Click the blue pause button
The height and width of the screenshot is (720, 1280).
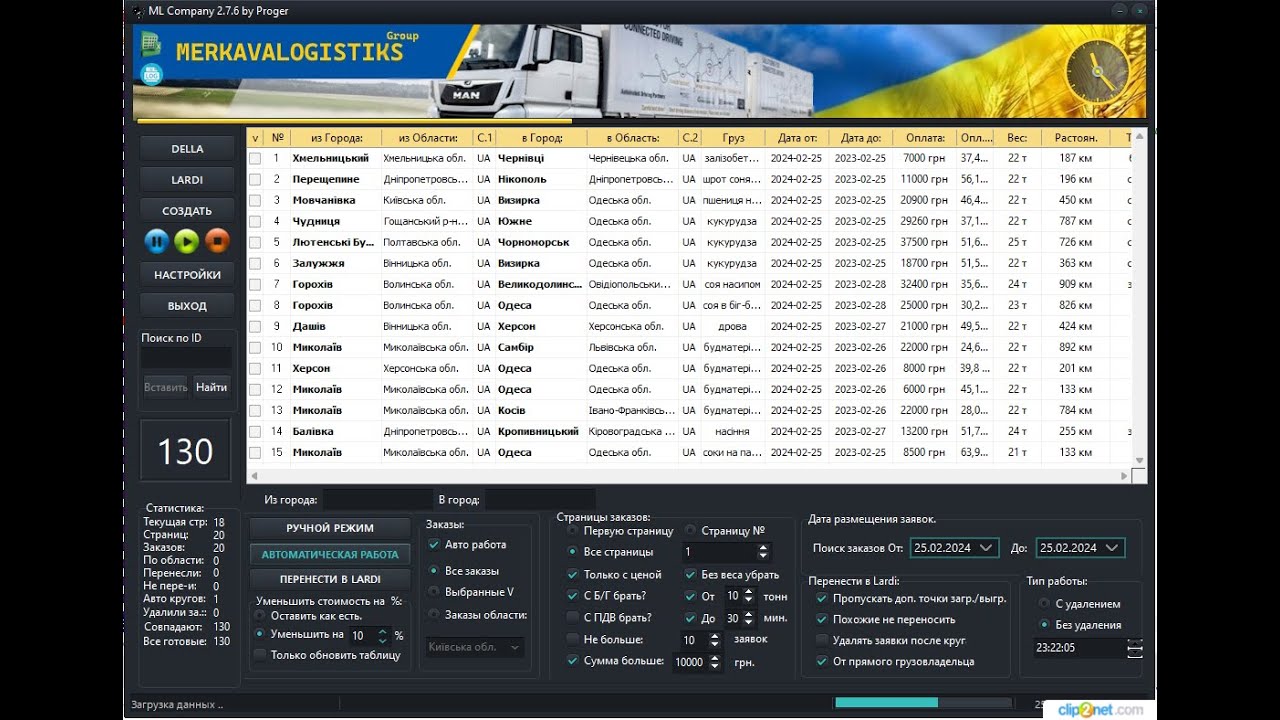click(157, 241)
